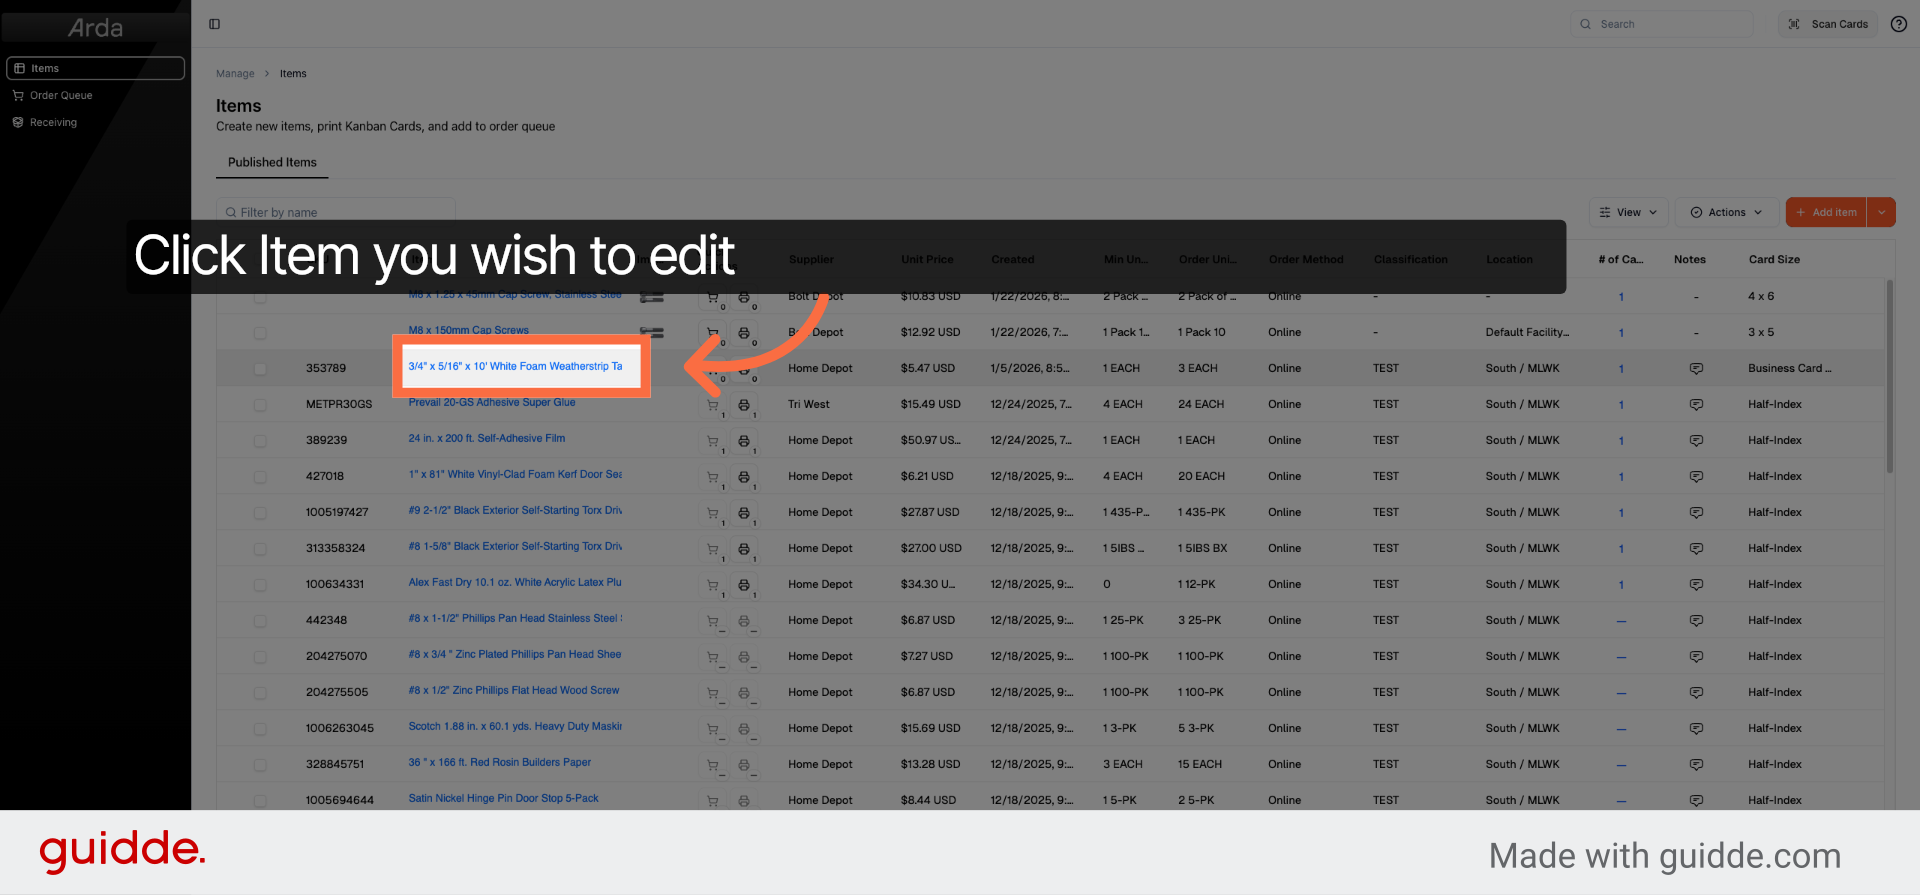Screen dimensions: 1920x895
Task: Open the Actions dropdown menu
Action: pyautogui.click(x=1726, y=212)
